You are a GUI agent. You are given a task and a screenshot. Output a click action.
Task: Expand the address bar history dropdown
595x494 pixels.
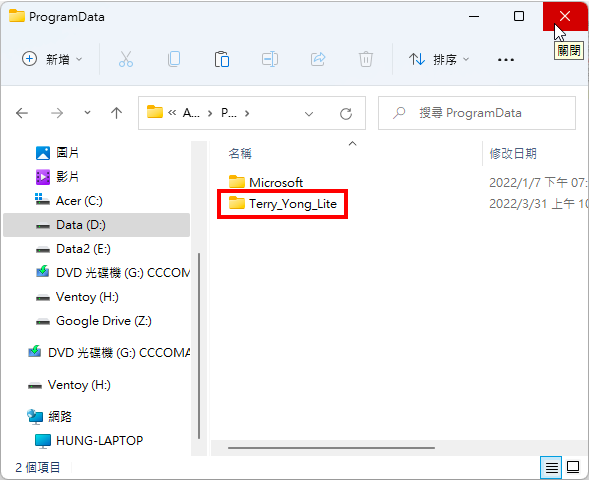(309, 113)
